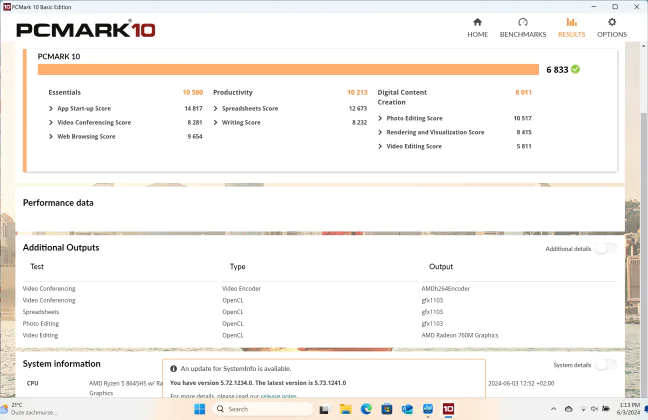The image size is (648, 420).
Task: Click the Video Encoder type cell
Action: pyautogui.click(x=241, y=289)
